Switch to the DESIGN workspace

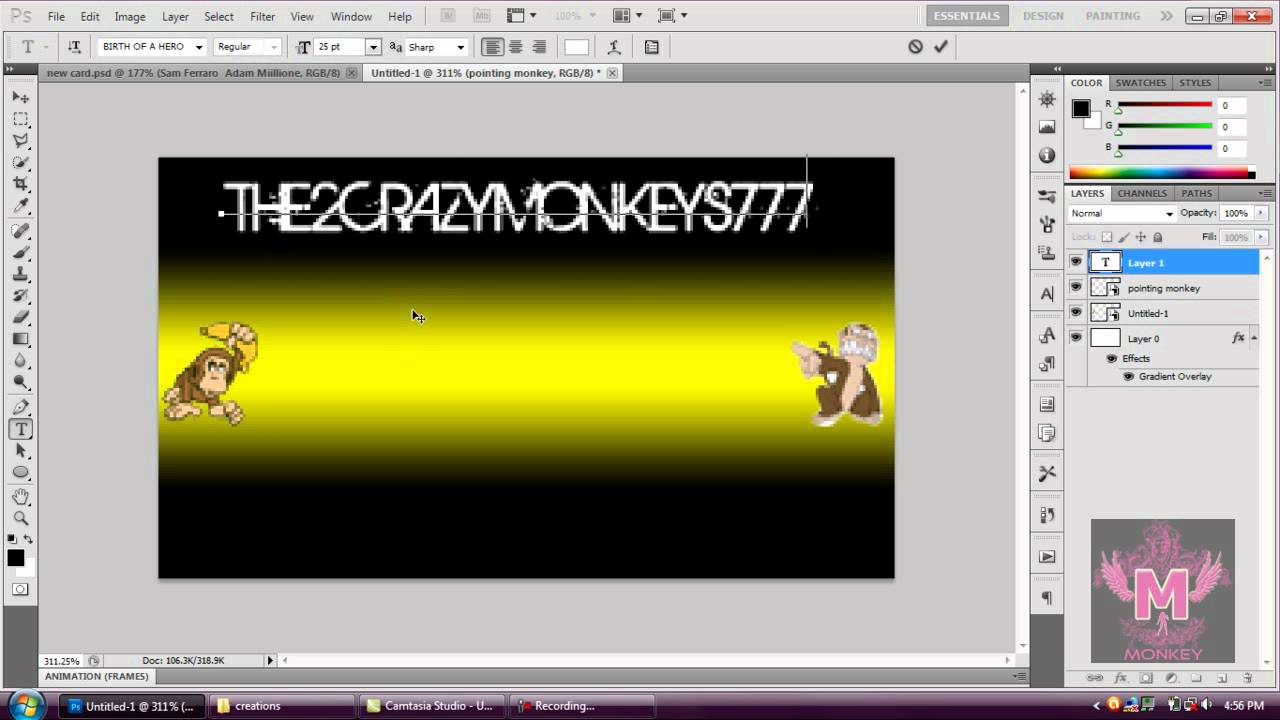pos(1043,16)
